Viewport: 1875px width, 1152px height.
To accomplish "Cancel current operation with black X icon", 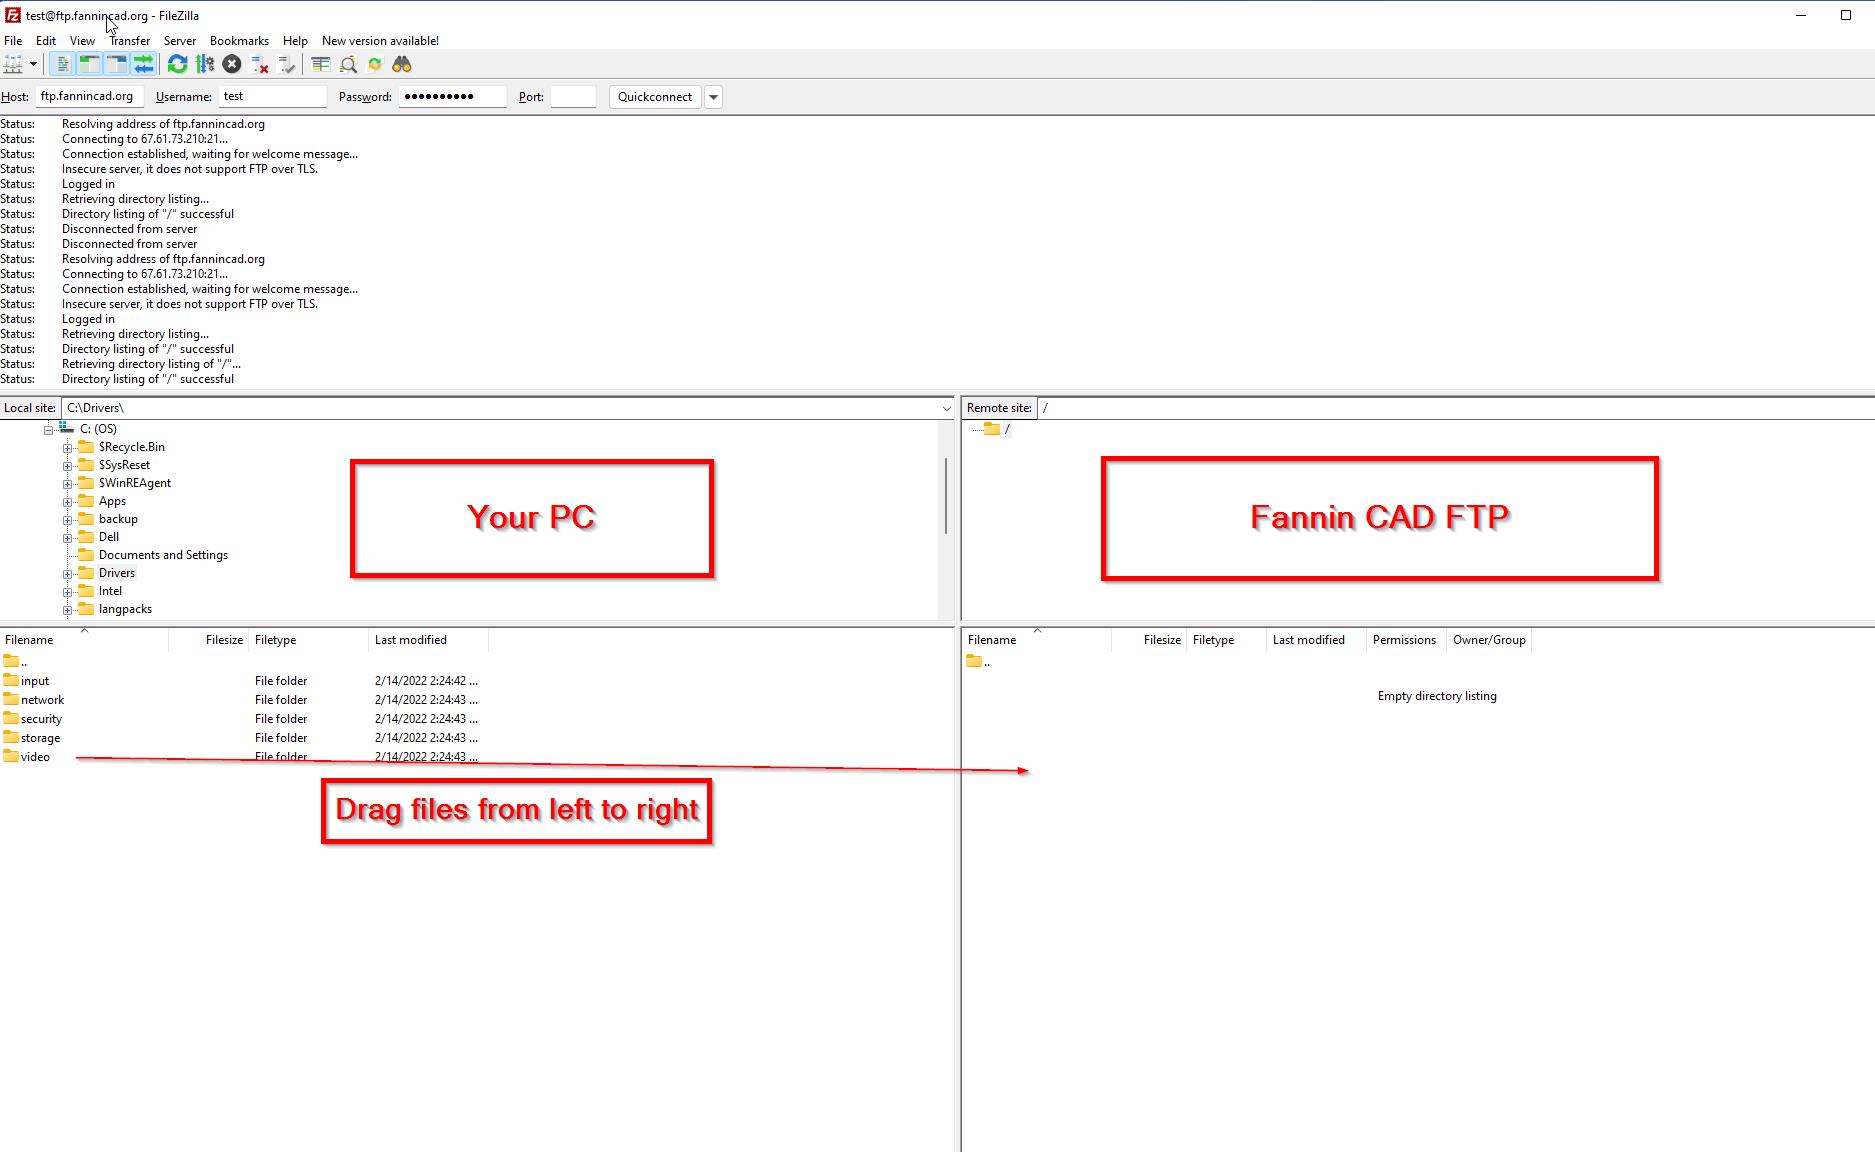I will [x=232, y=64].
